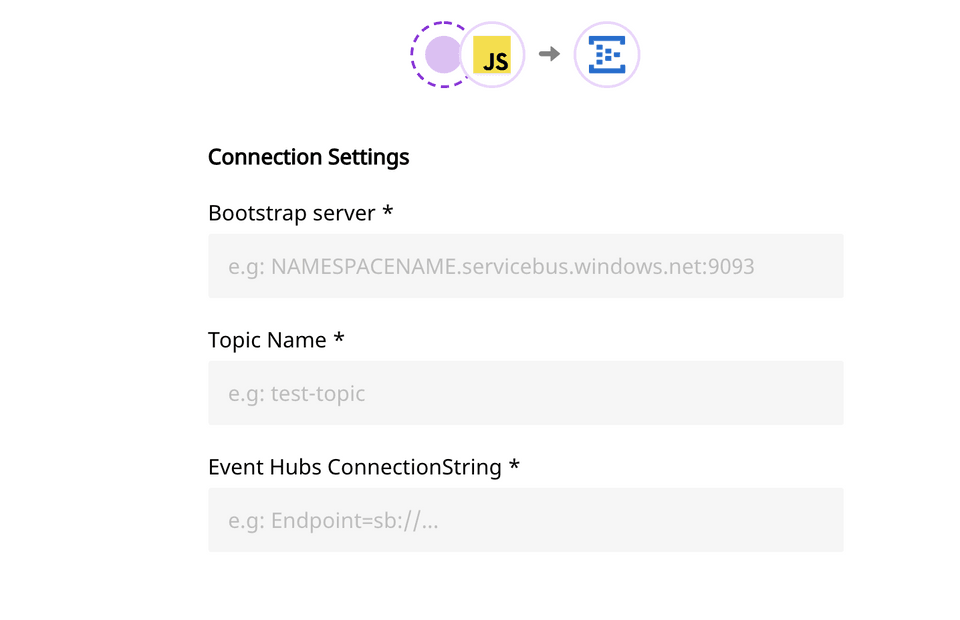The width and height of the screenshot is (960, 620).
Task: Click the Topic Name label
Action: [264, 340]
